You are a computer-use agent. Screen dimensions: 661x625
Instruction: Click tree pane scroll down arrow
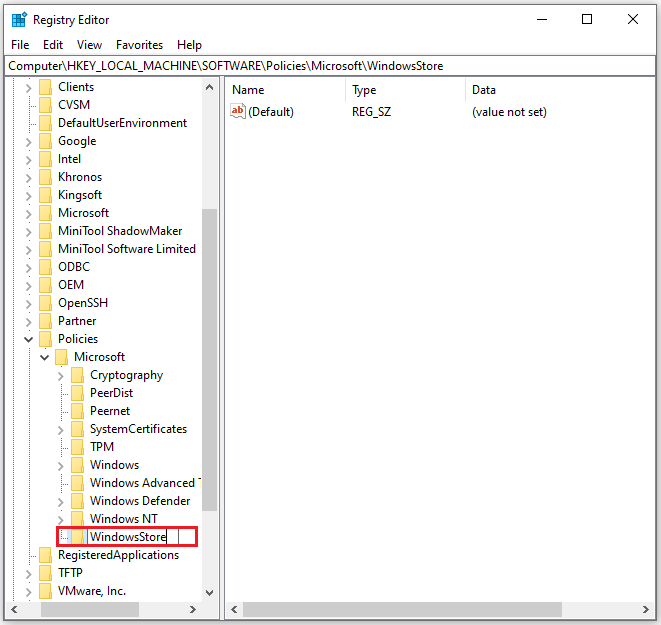point(210,593)
